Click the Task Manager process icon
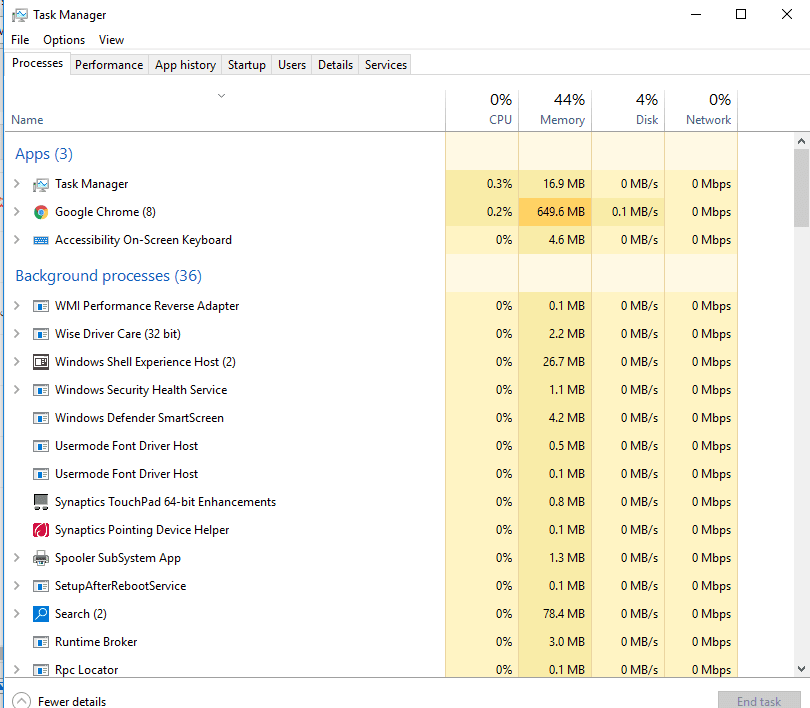 click(41, 184)
